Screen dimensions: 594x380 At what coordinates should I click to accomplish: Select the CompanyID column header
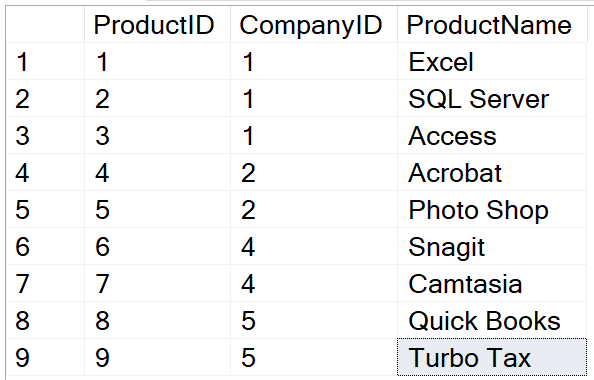coord(314,25)
